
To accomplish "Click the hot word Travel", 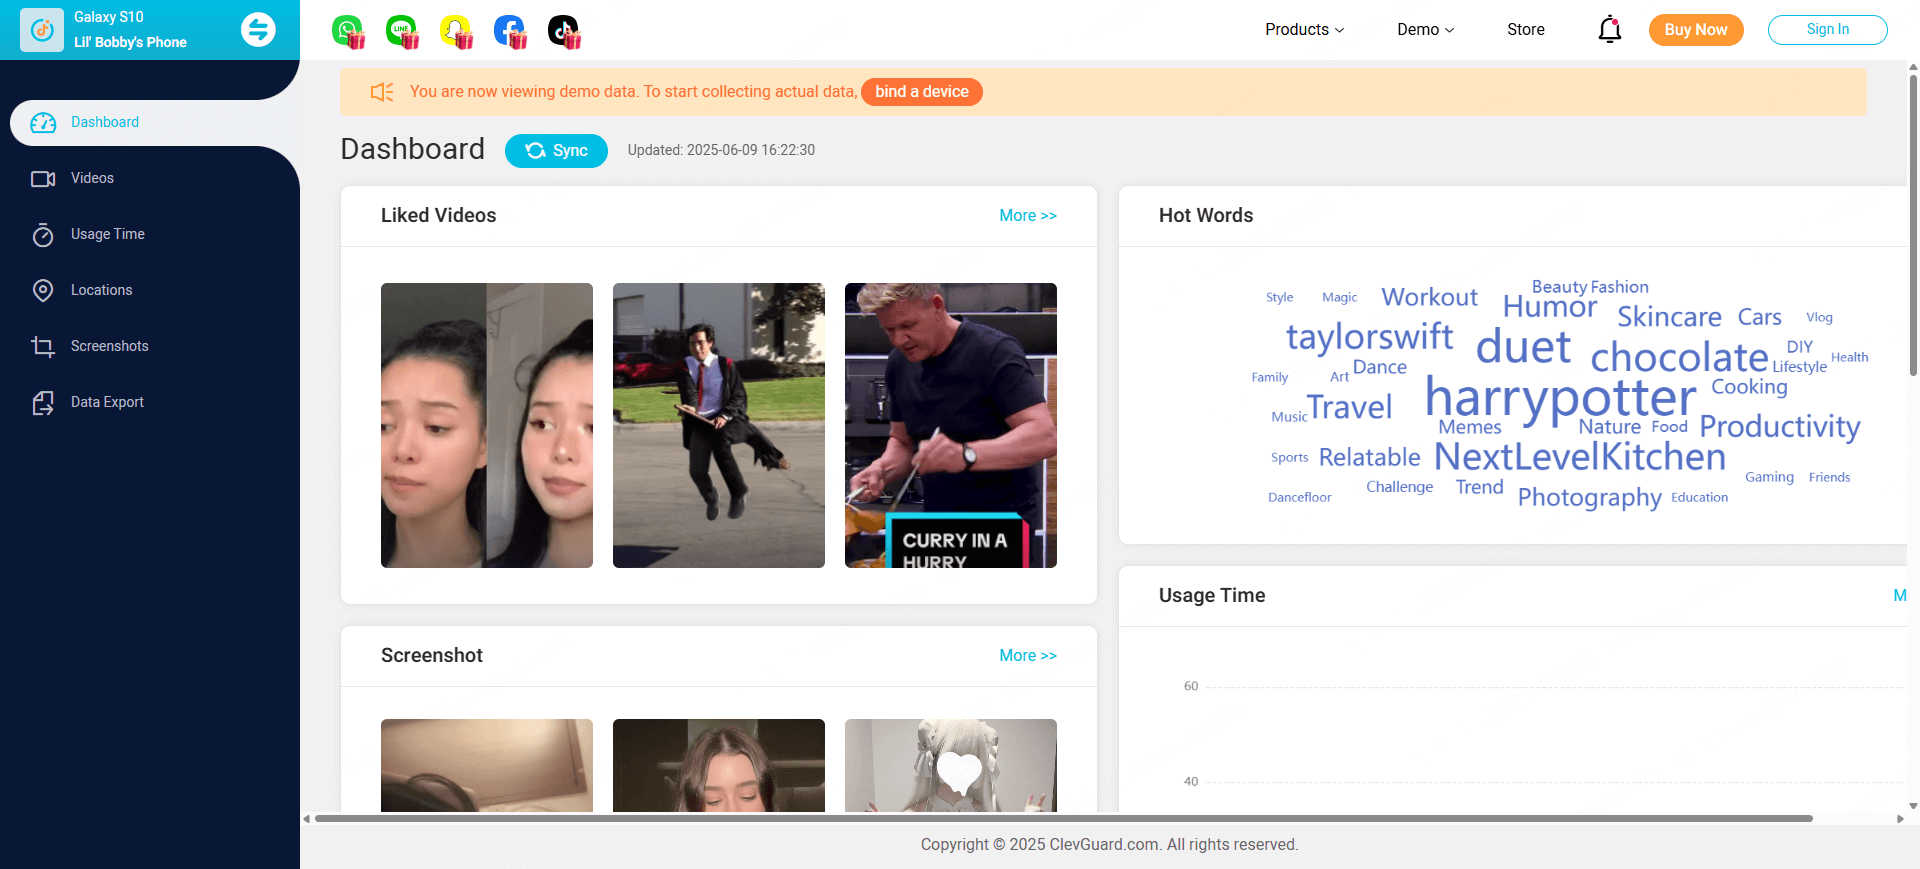I will click(x=1349, y=407).
